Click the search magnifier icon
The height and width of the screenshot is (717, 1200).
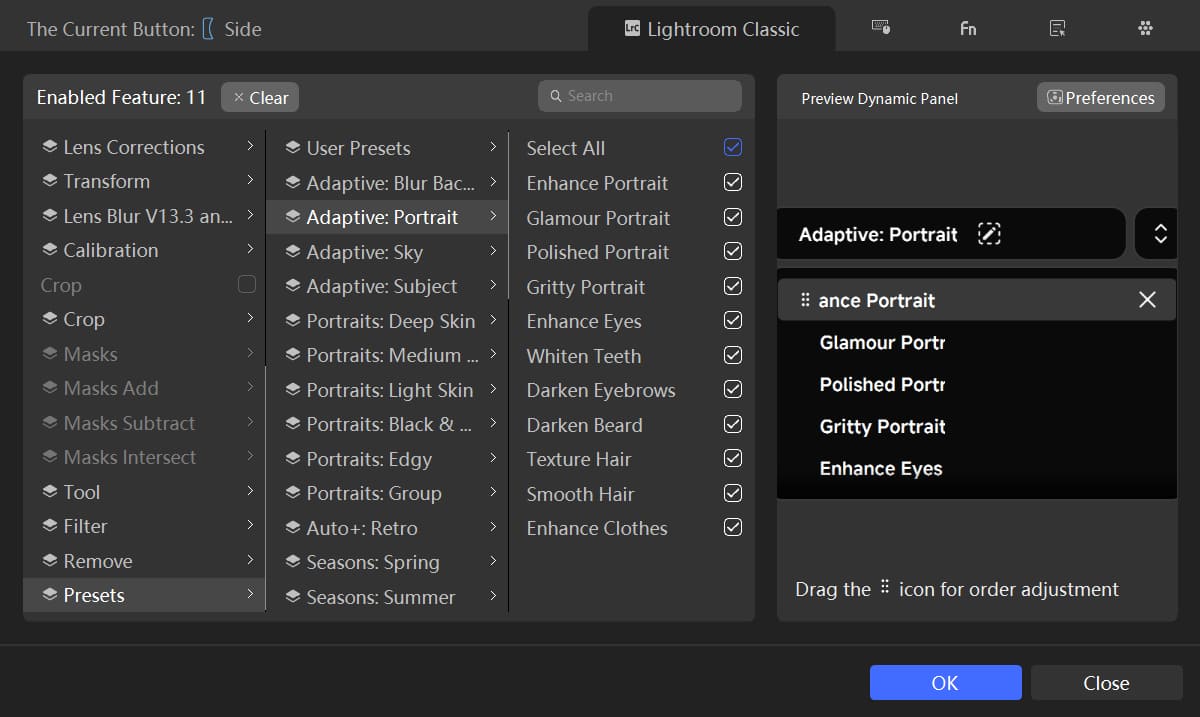coord(556,96)
